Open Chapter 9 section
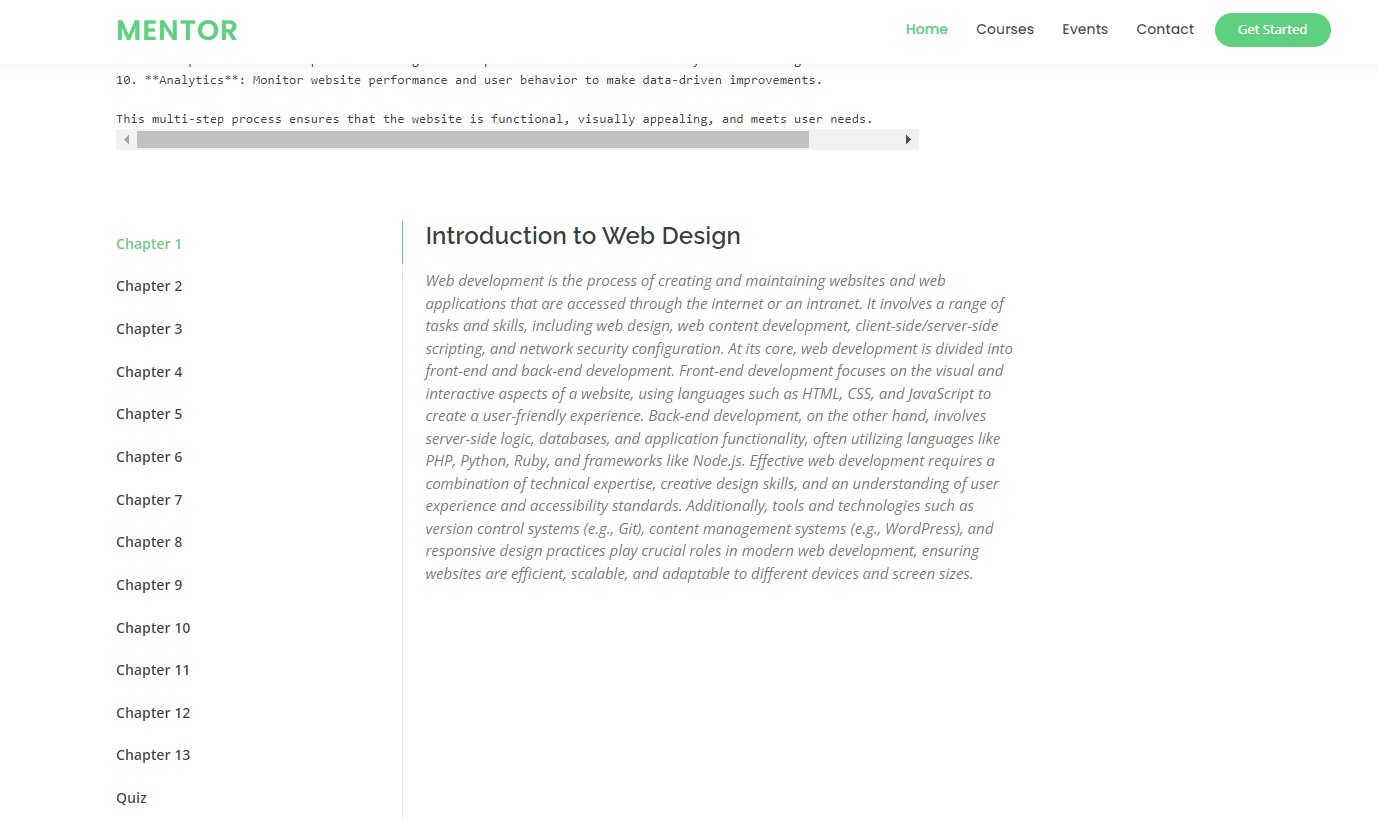Image resolution: width=1378 pixels, height=833 pixels. 149,585
